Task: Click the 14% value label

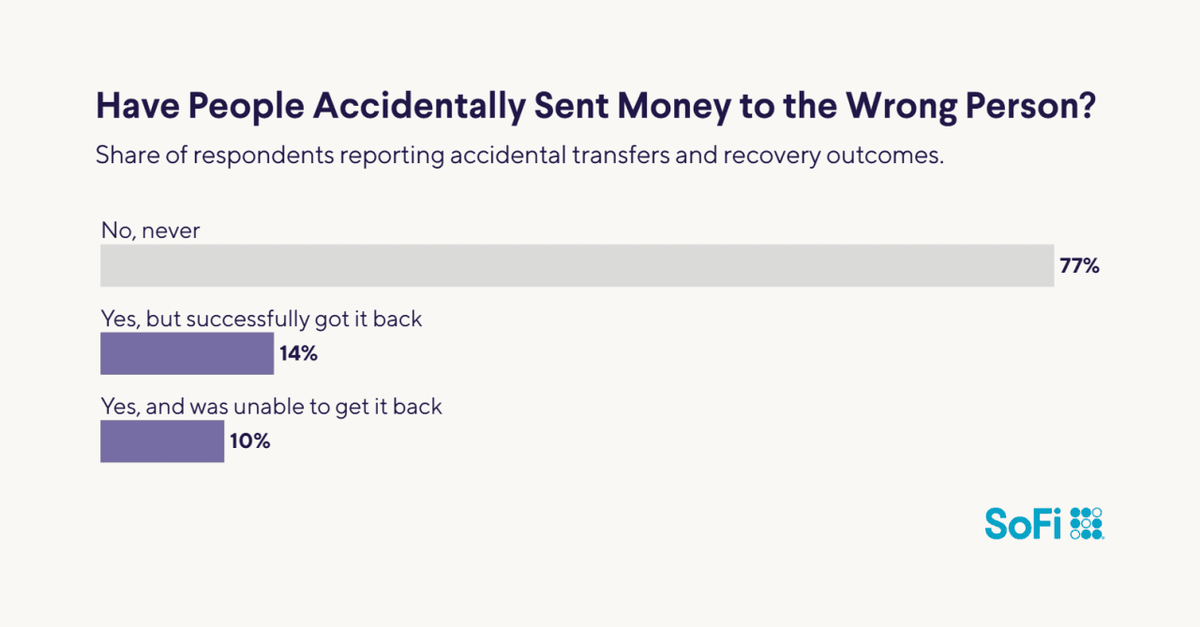Action: pyautogui.click(x=299, y=354)
